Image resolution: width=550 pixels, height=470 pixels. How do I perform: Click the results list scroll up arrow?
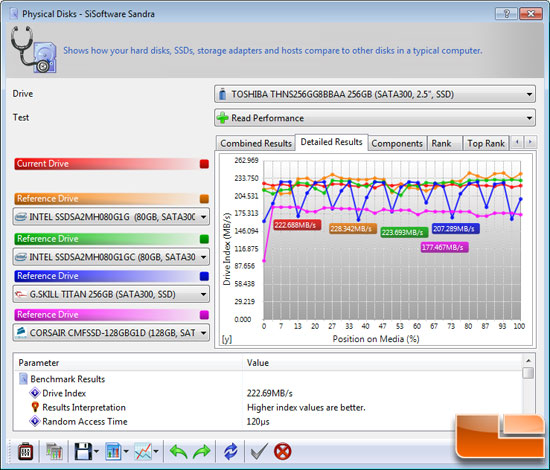(x=529, y=361)
